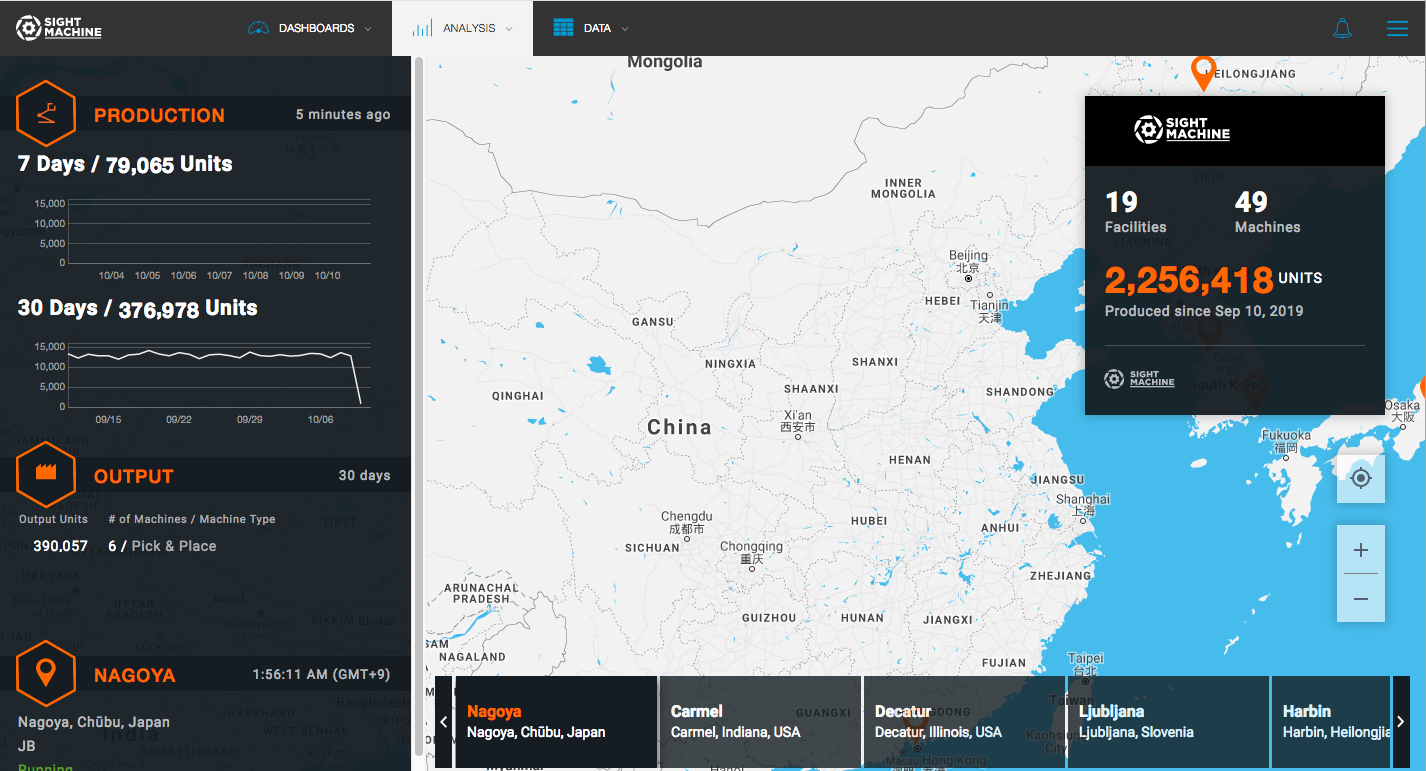Select the Ljubljana facility card
1426x771 pixels.
1169,722
